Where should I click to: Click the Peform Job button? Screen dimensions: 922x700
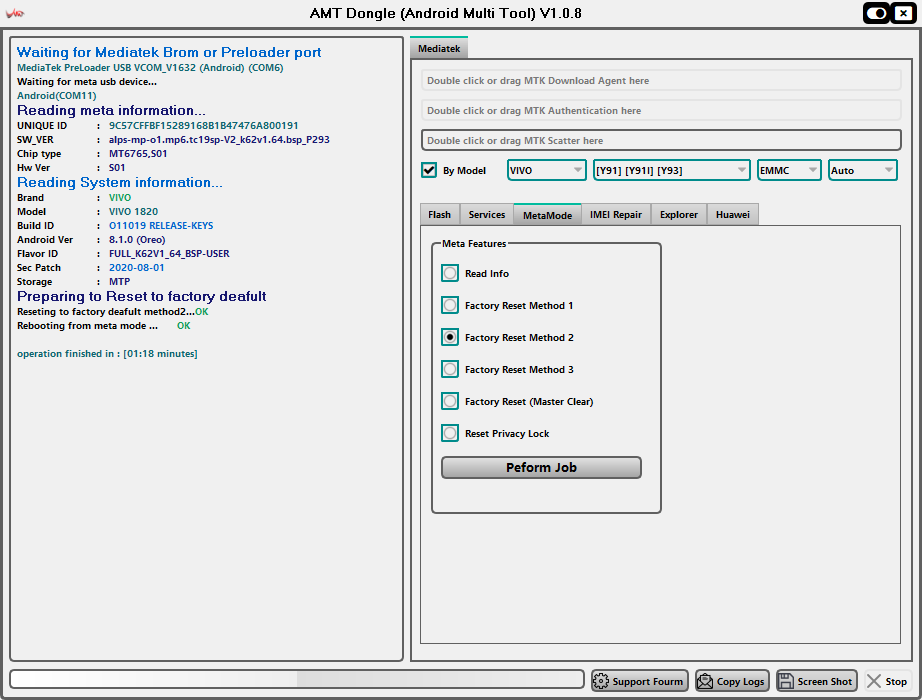coord(541,468)
